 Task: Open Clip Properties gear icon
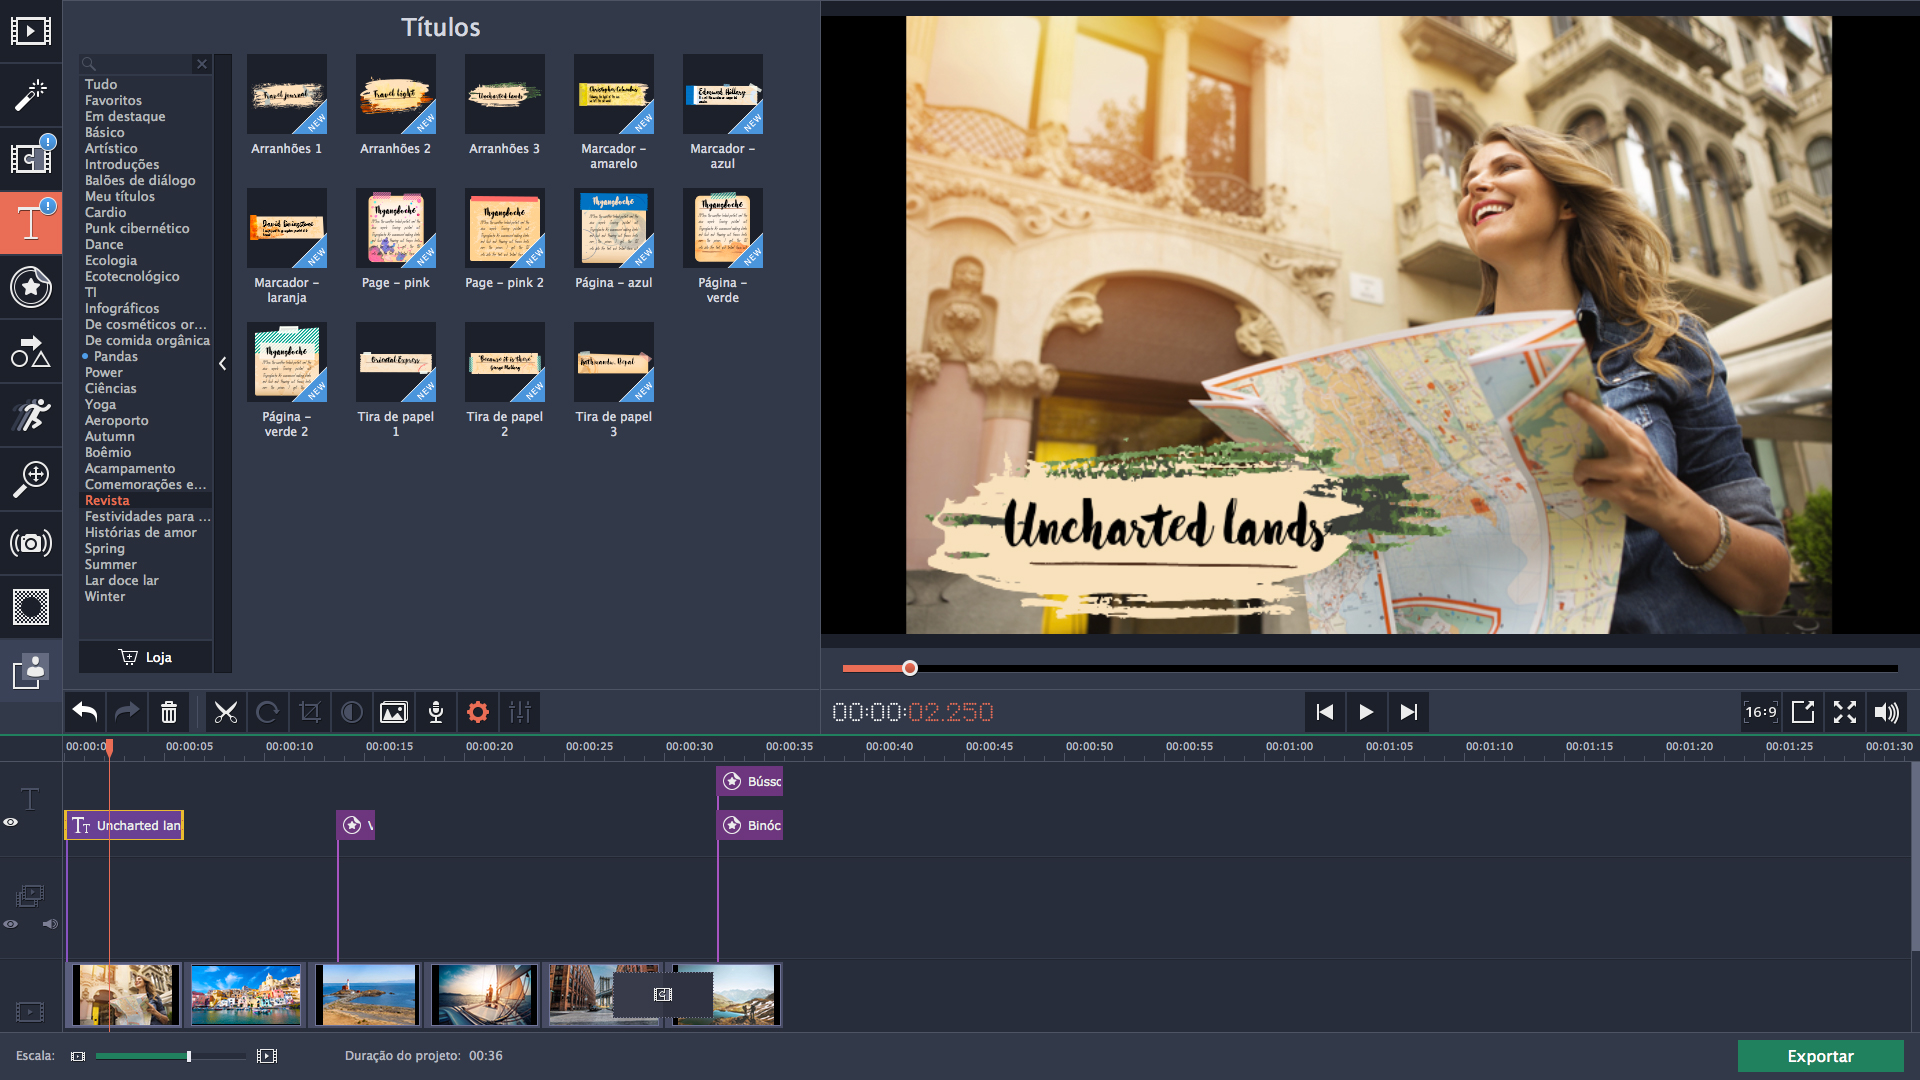click(478, 712)
